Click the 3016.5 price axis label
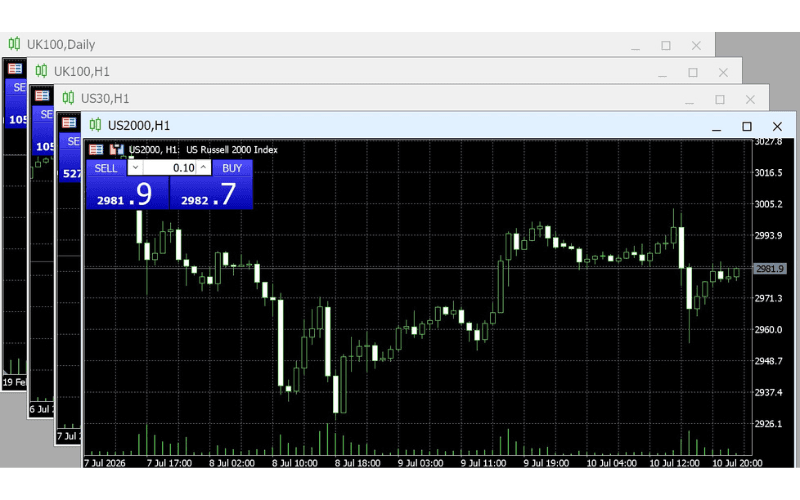 (768, 173)
